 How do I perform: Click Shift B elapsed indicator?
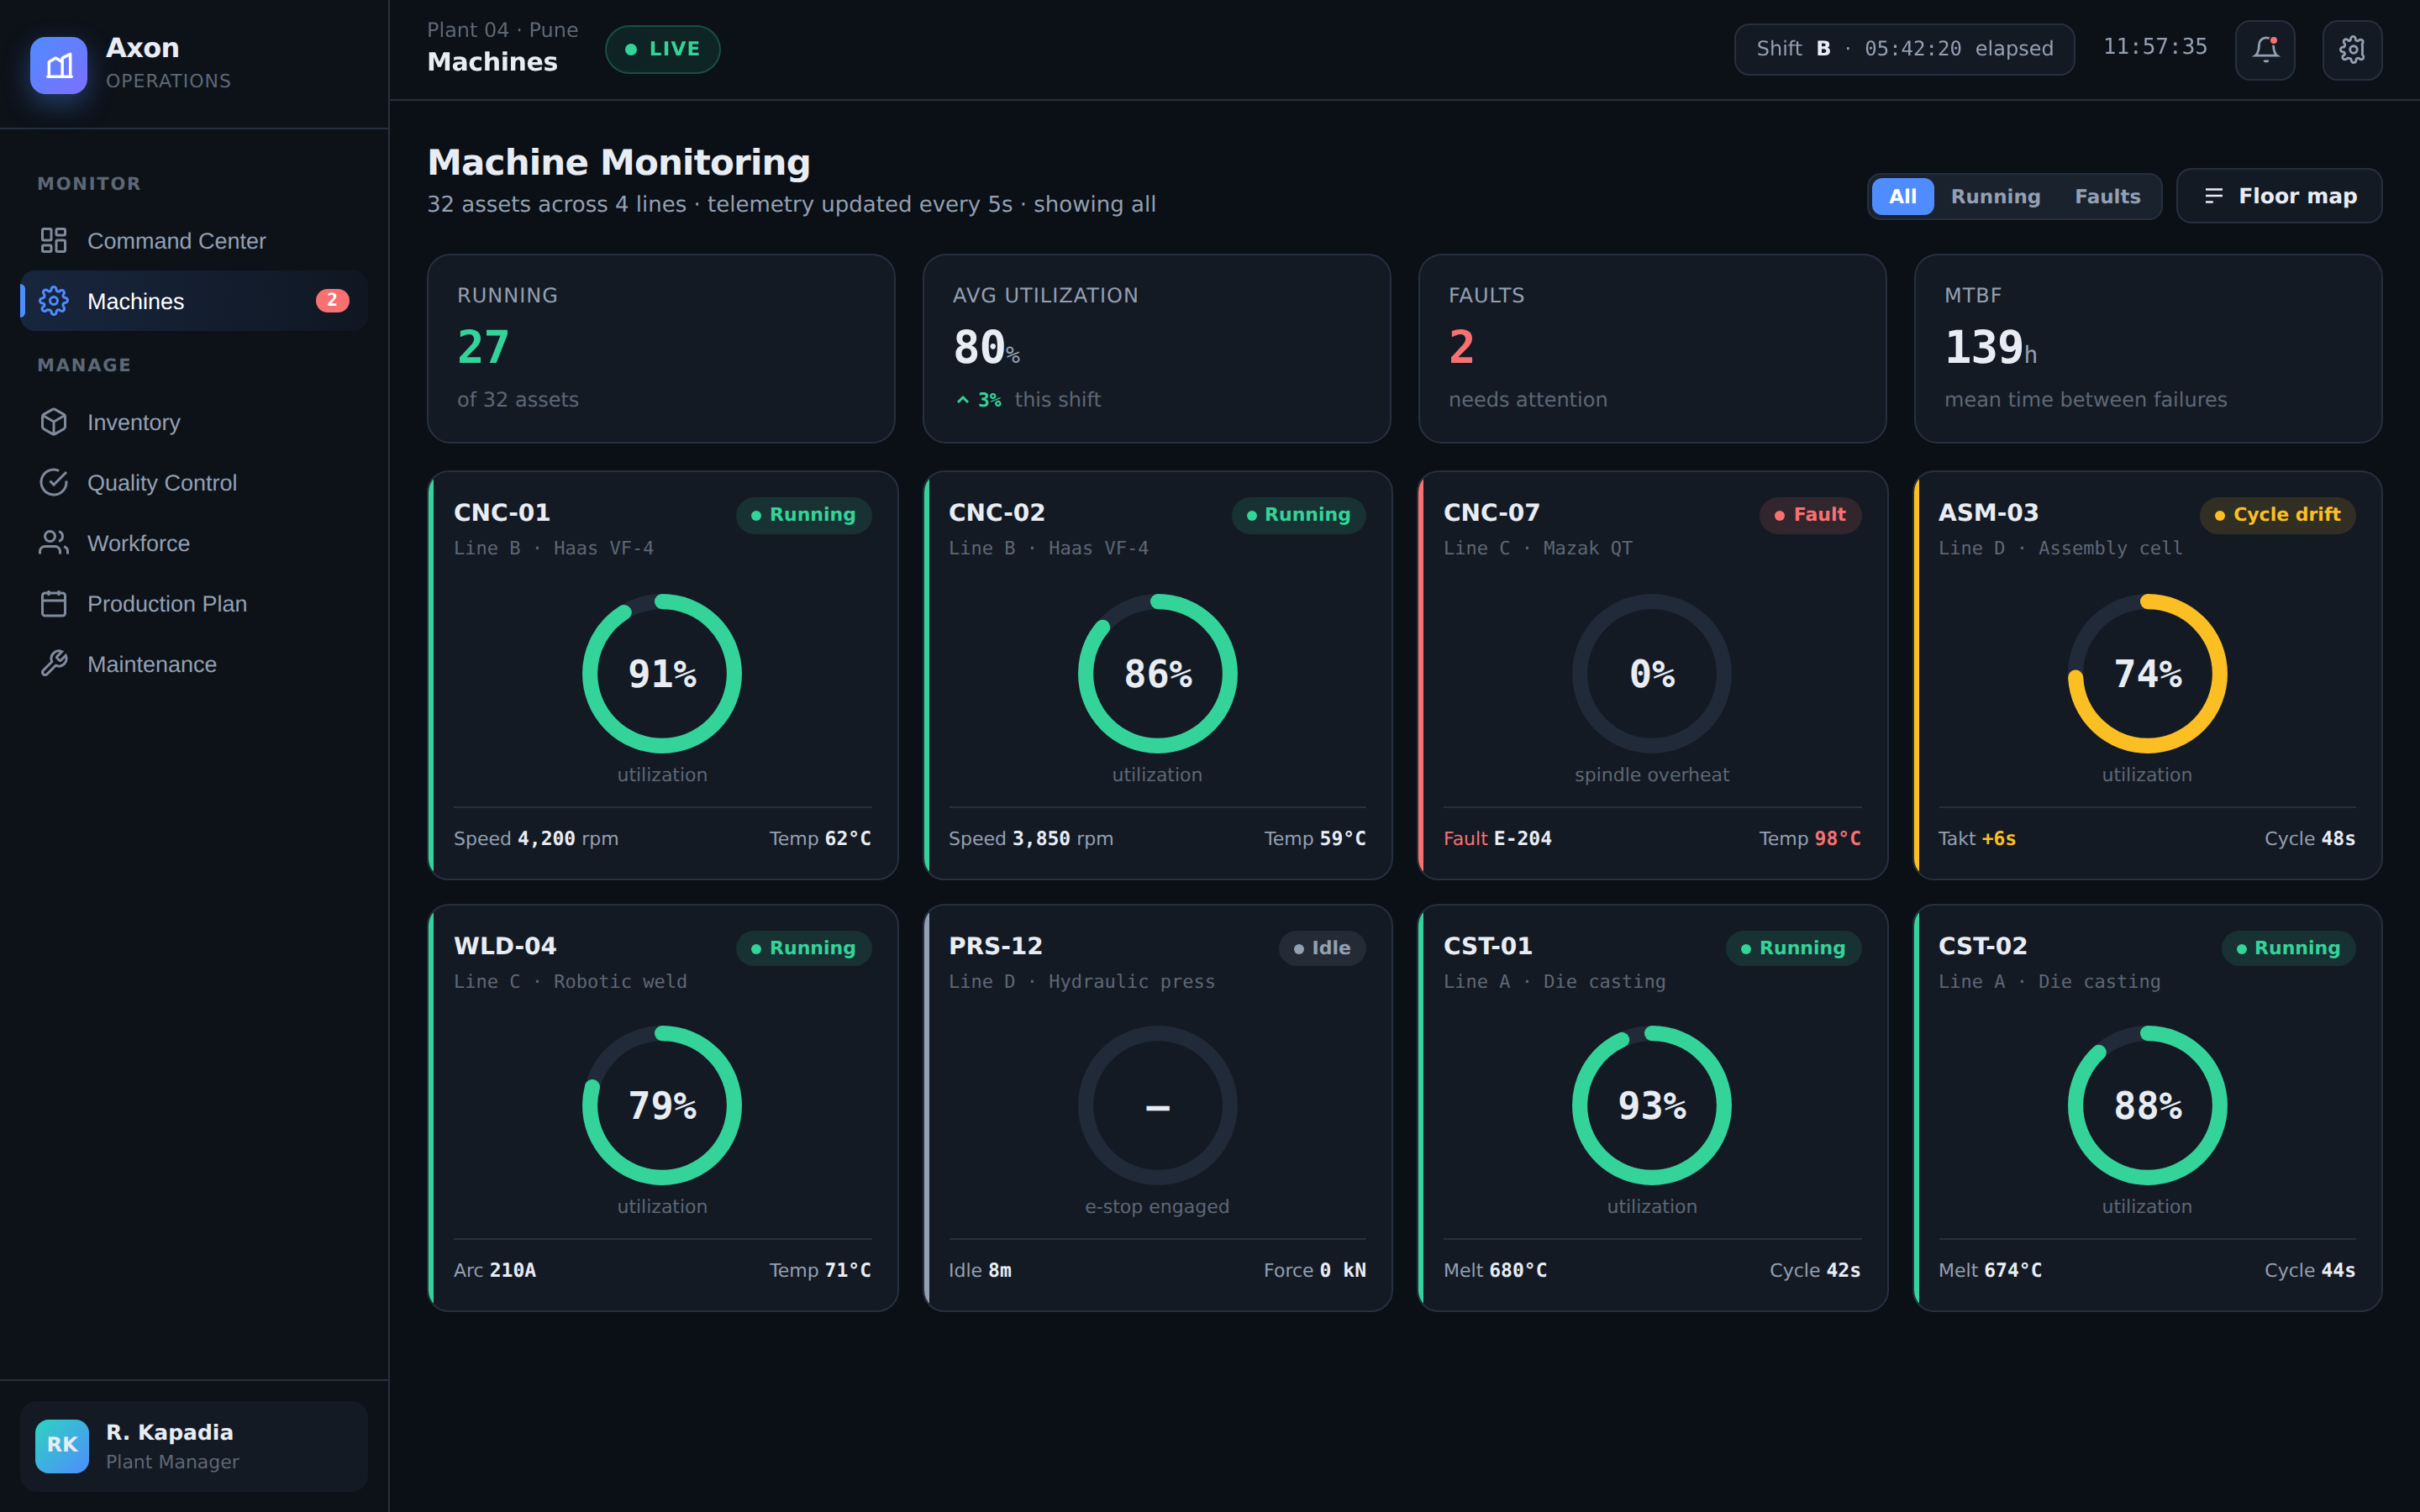coord(1904,49)
